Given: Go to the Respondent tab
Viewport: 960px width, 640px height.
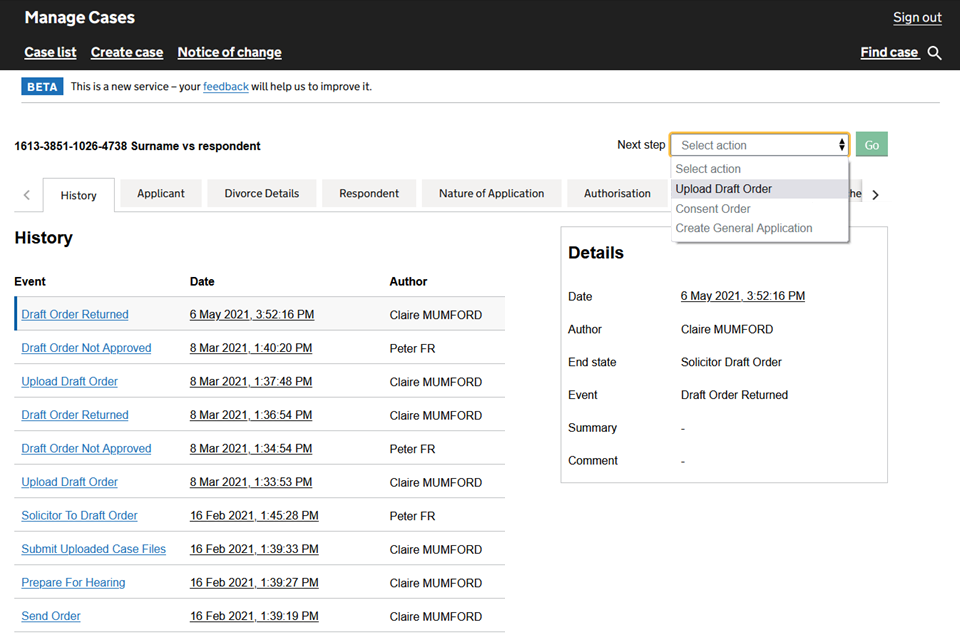Looking at the screenshot, I should coord(369,194).
